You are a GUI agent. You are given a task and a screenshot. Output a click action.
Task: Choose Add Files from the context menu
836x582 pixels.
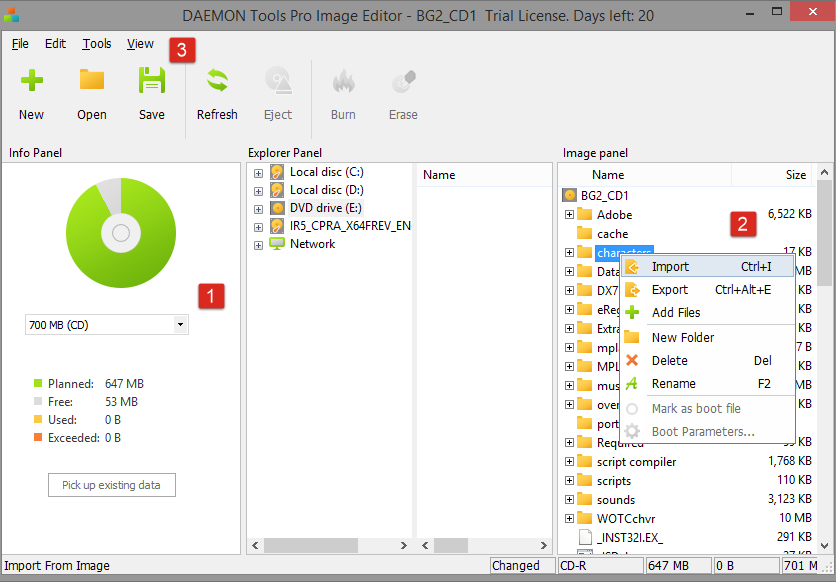click(707, 312)
